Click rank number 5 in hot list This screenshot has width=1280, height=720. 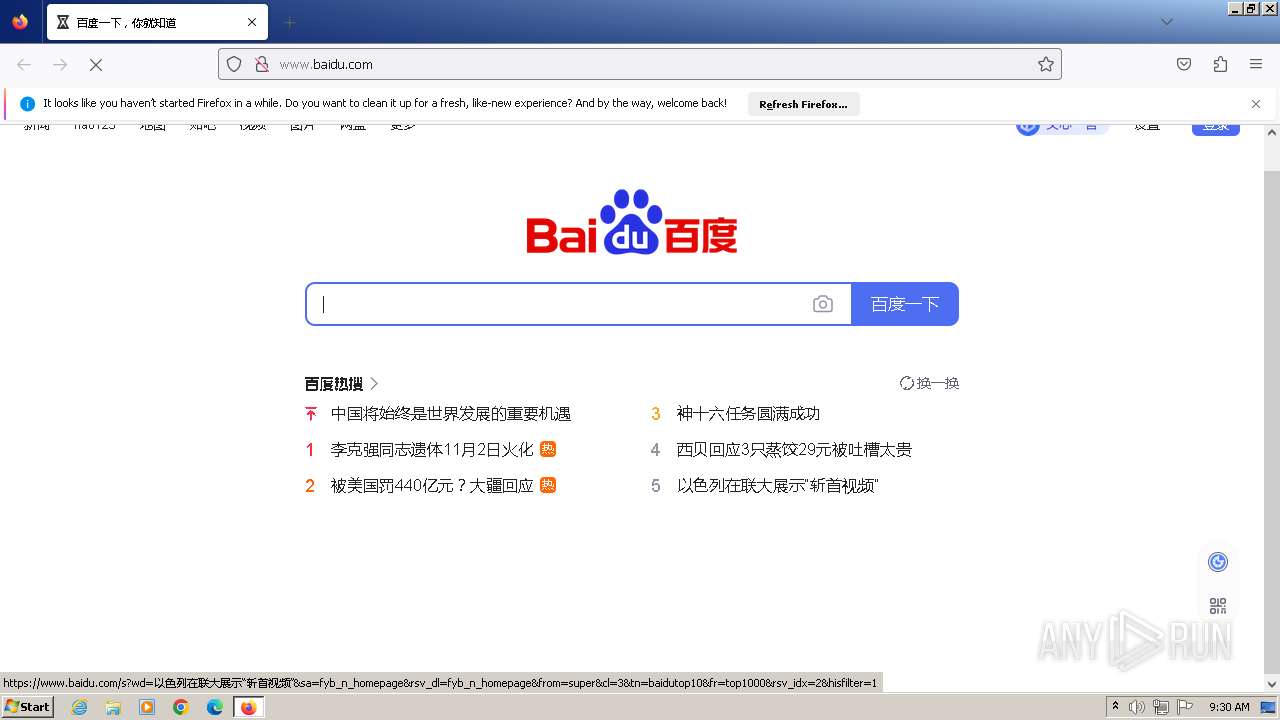coord(656,486)
